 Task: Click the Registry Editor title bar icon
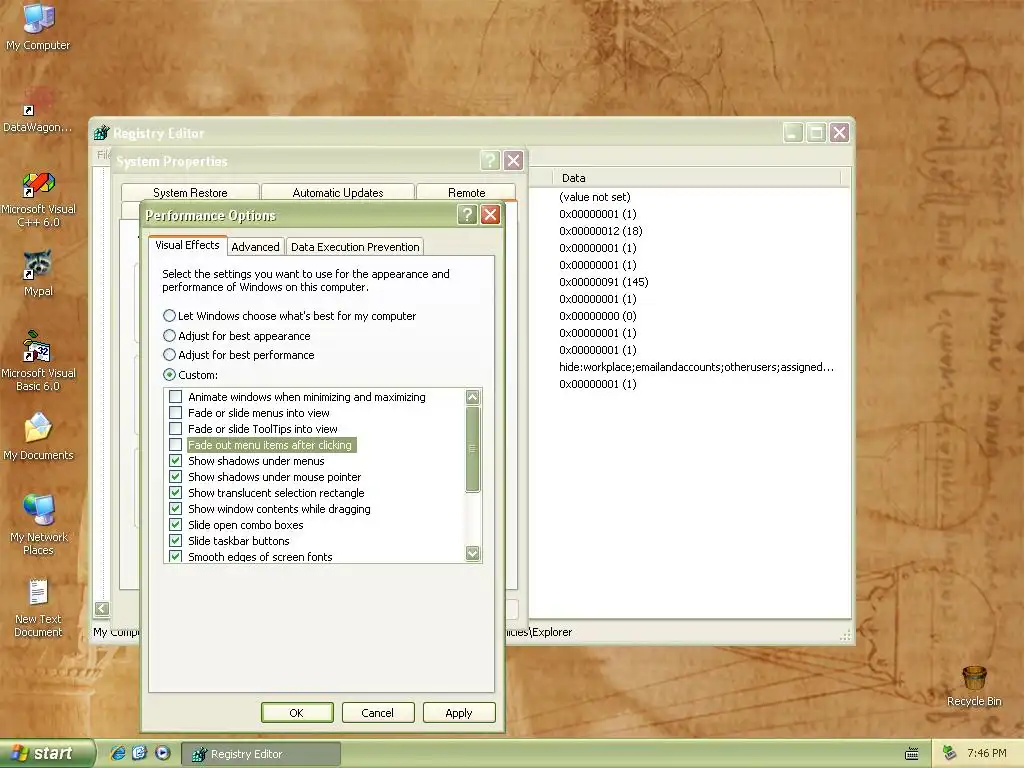pyautogui.click(x=101, y=133)
